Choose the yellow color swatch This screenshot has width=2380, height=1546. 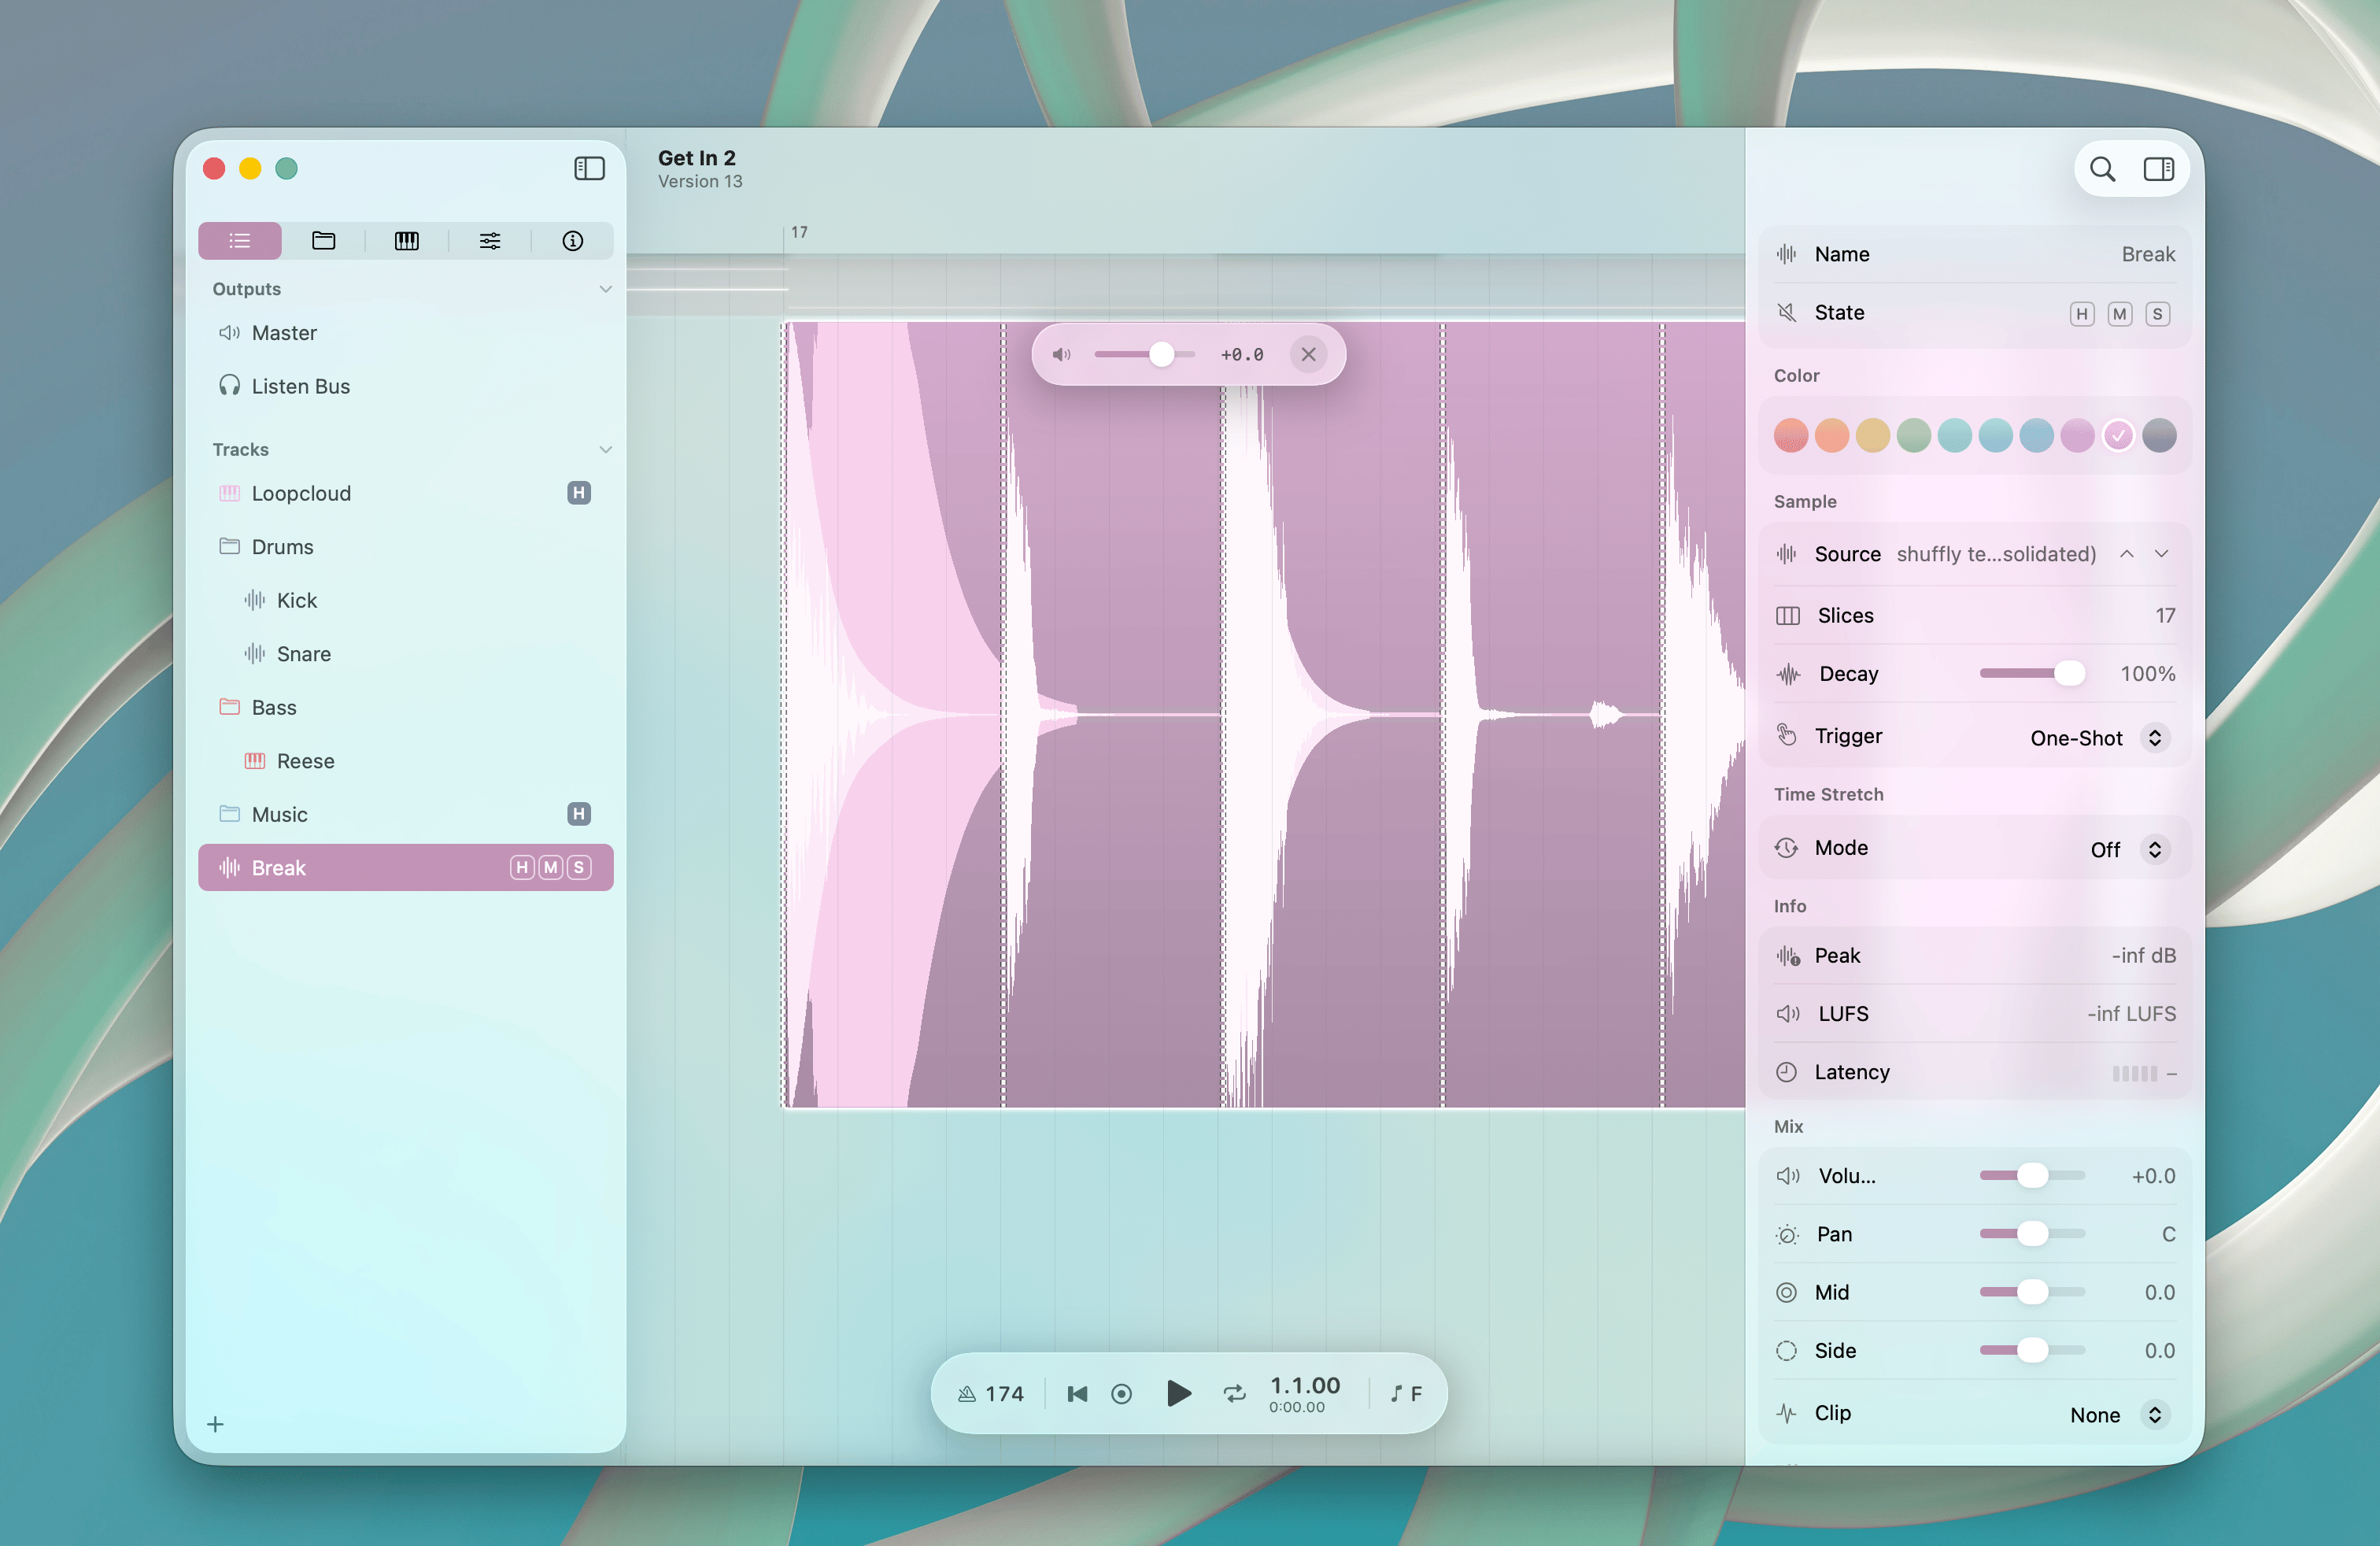[1873, 436]
